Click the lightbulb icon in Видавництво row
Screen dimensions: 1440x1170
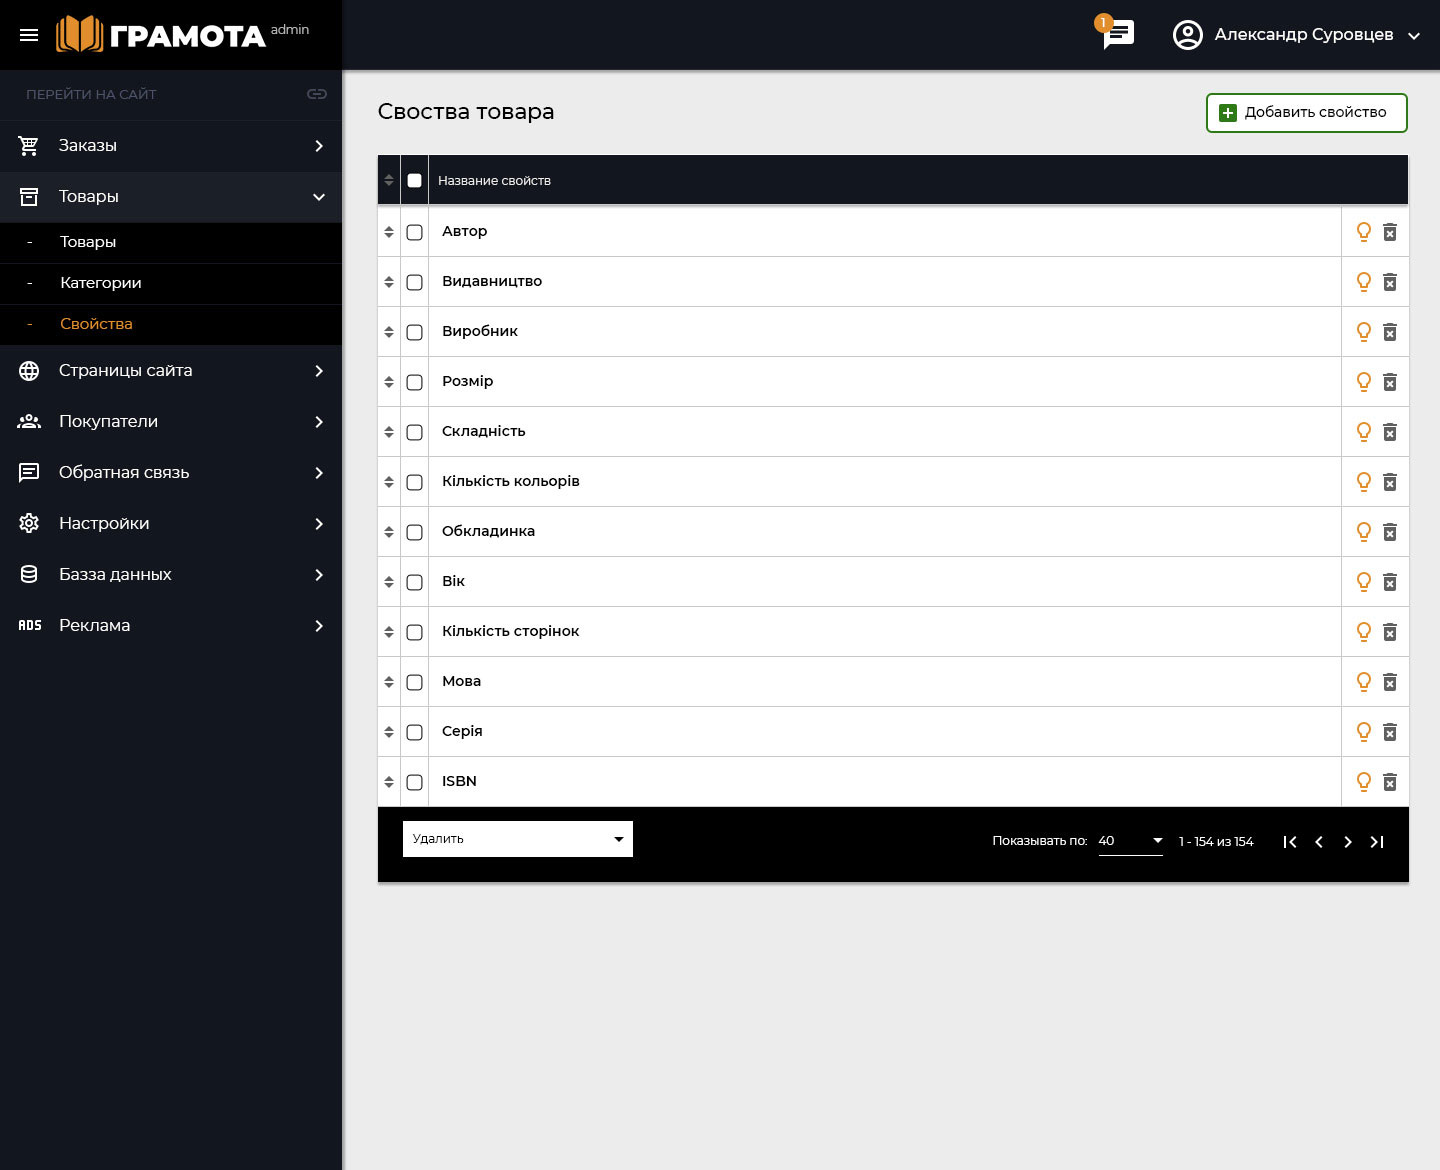pos(1363,282)
